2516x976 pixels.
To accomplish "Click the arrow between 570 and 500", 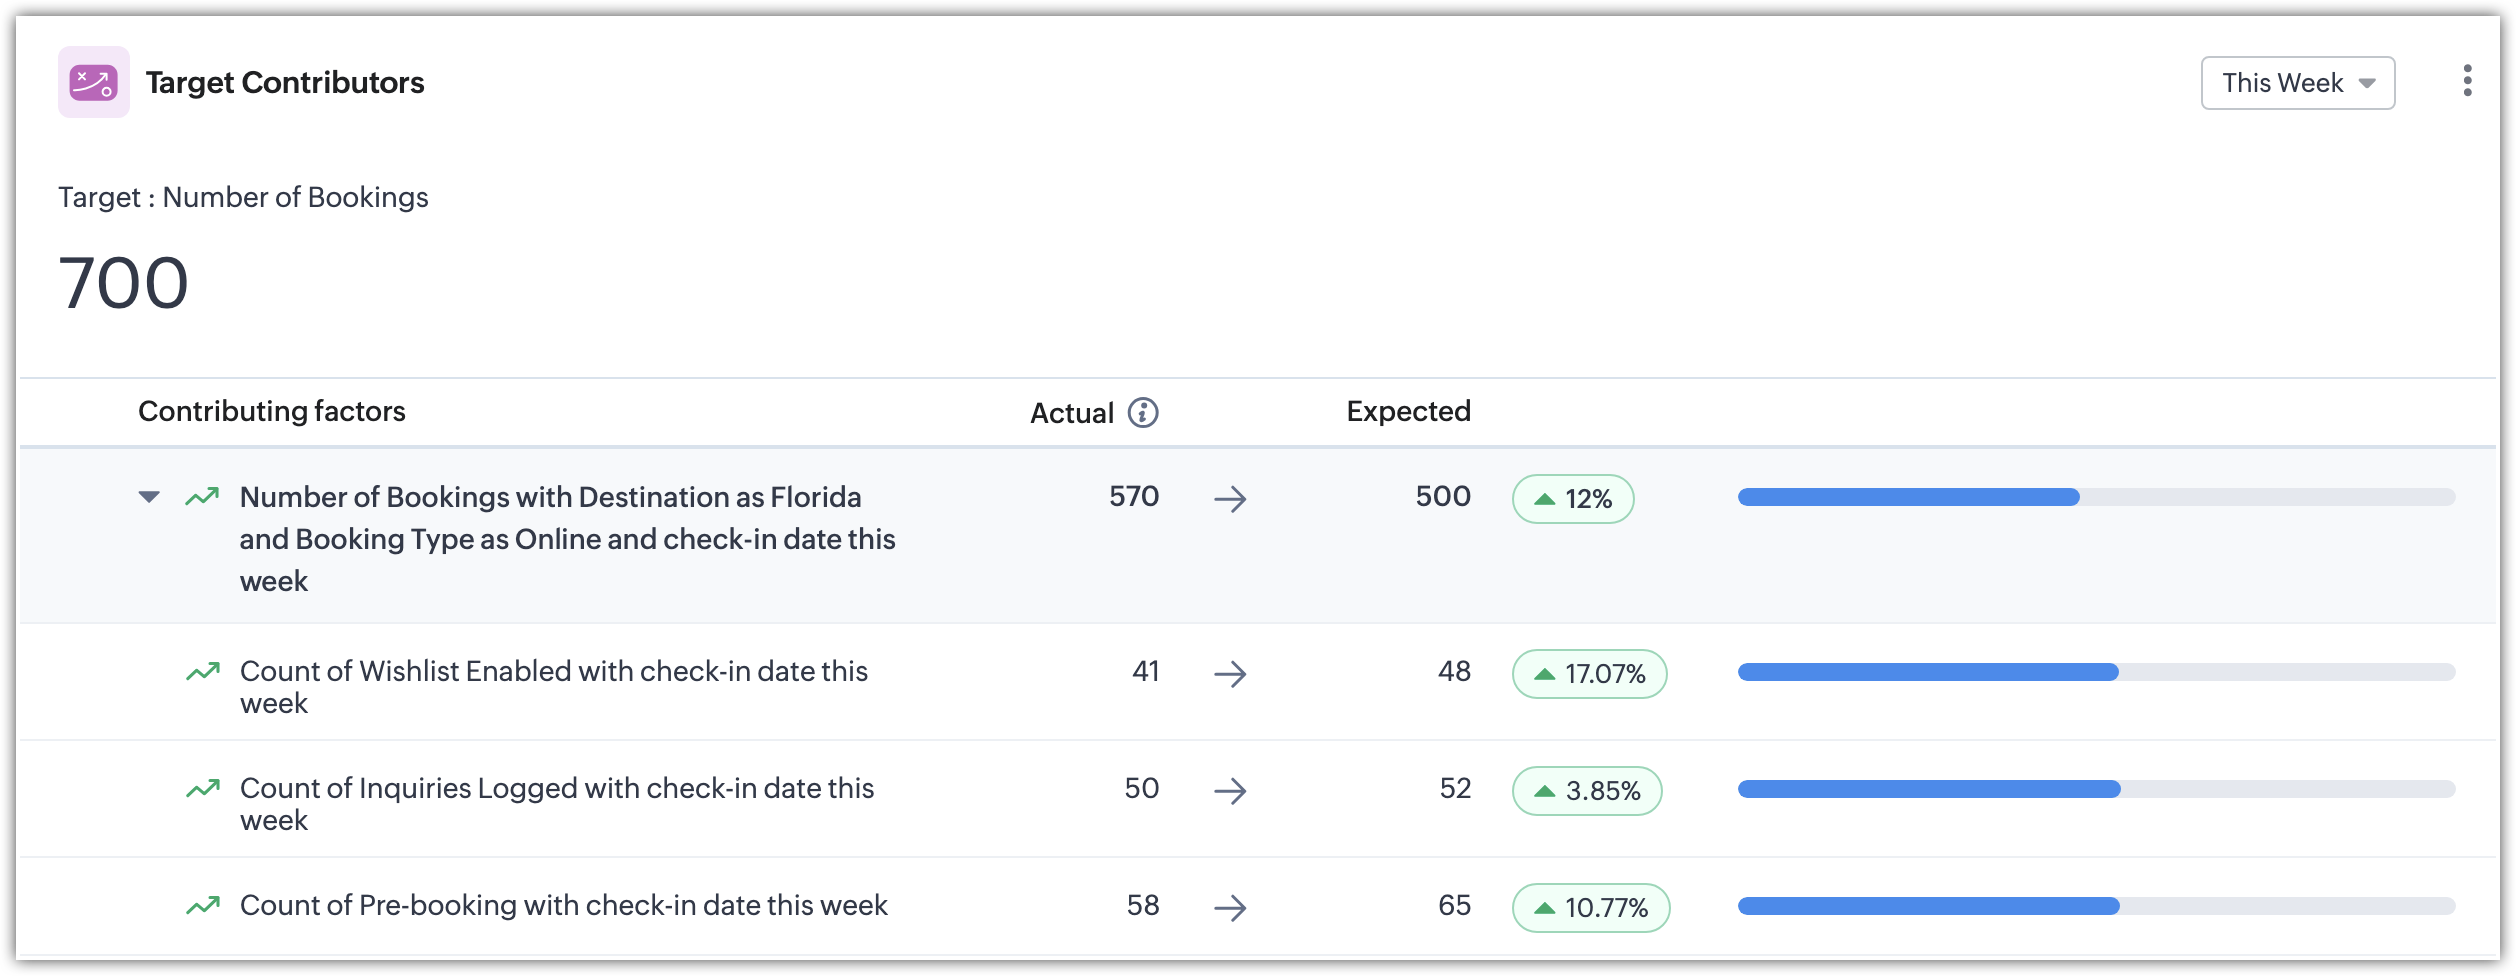I will tap(1230, 499).
